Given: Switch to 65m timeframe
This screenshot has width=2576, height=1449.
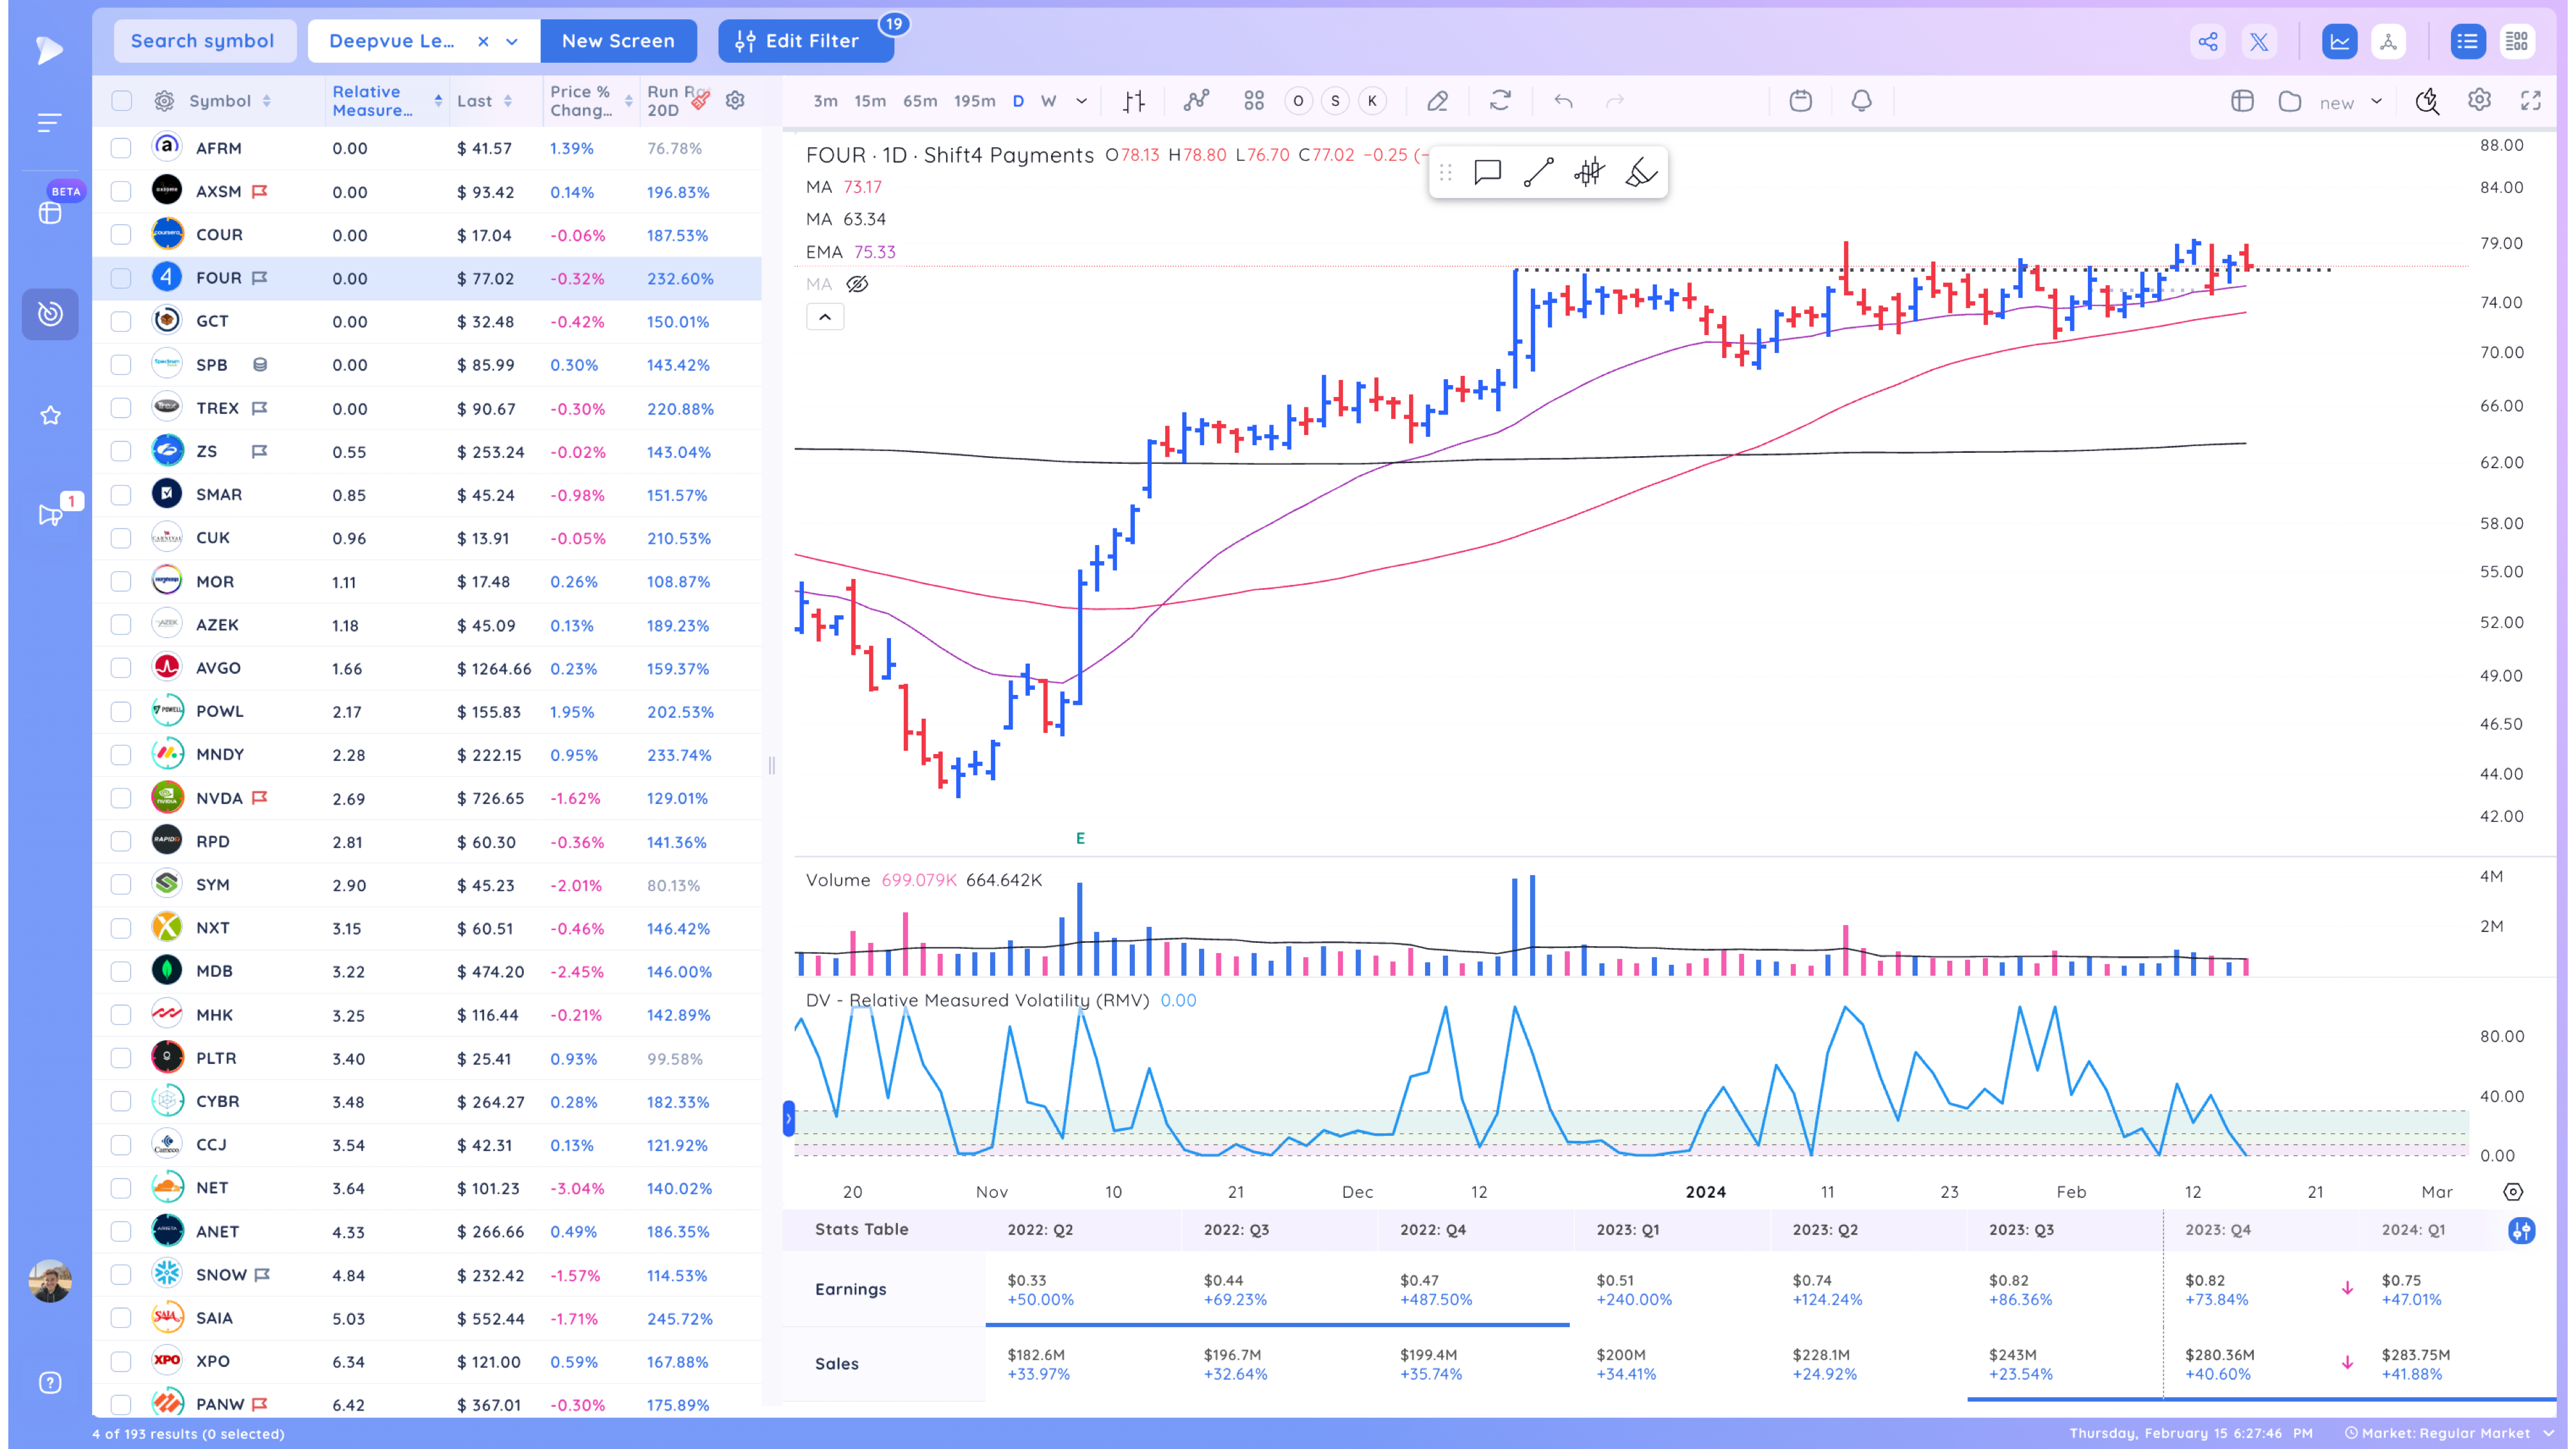Looking at the screenshot, I should (x=920, y=101).
